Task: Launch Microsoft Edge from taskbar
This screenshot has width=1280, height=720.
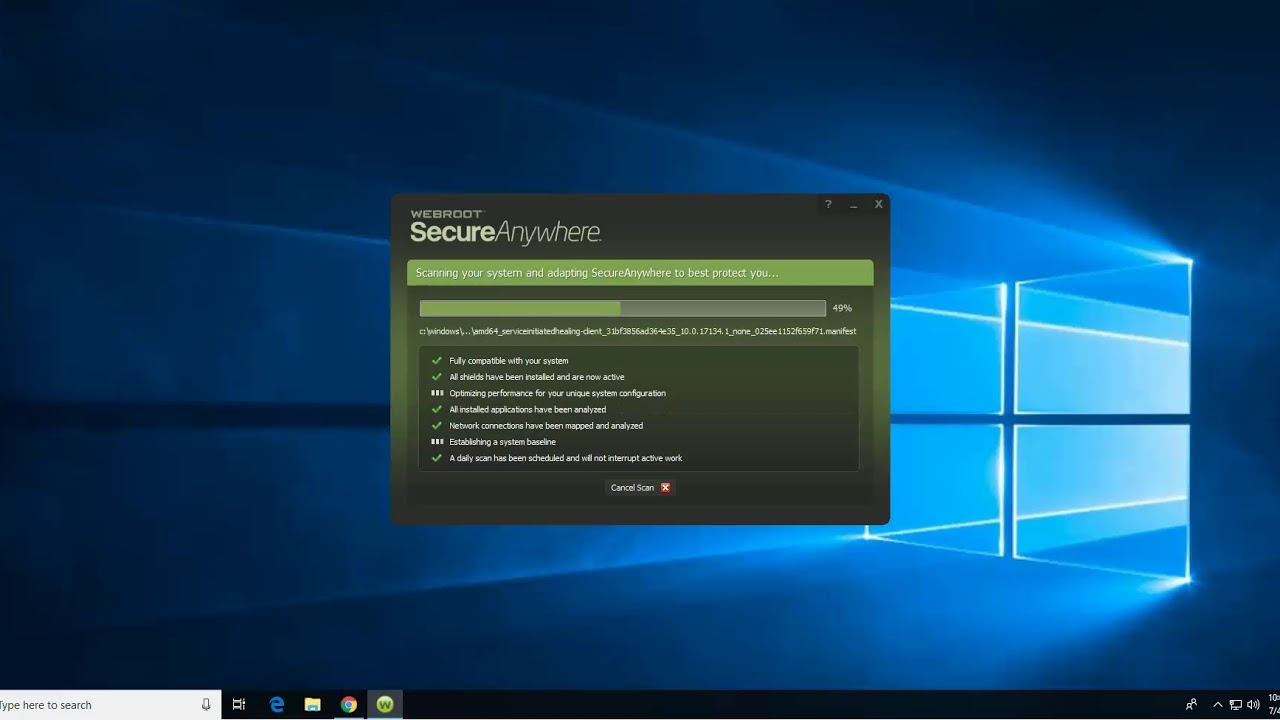Action: click(277, 705)
